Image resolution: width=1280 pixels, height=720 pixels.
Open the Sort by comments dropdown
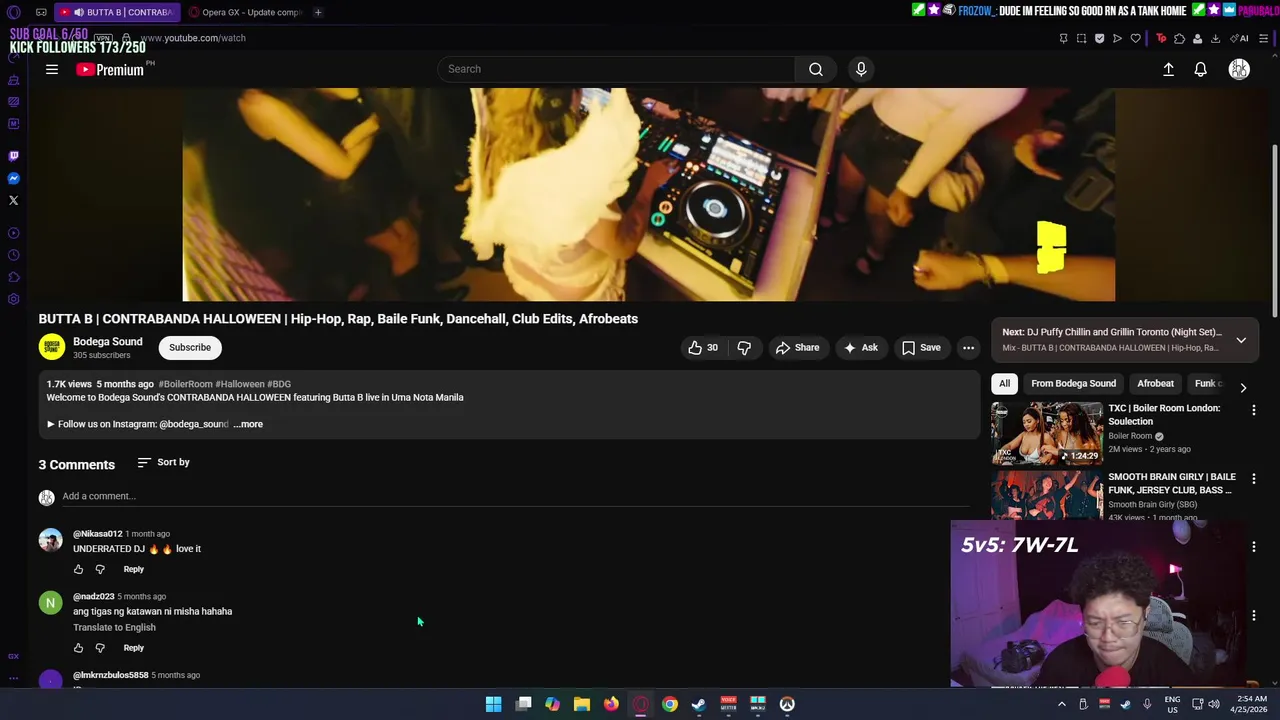tap(163, 462)
